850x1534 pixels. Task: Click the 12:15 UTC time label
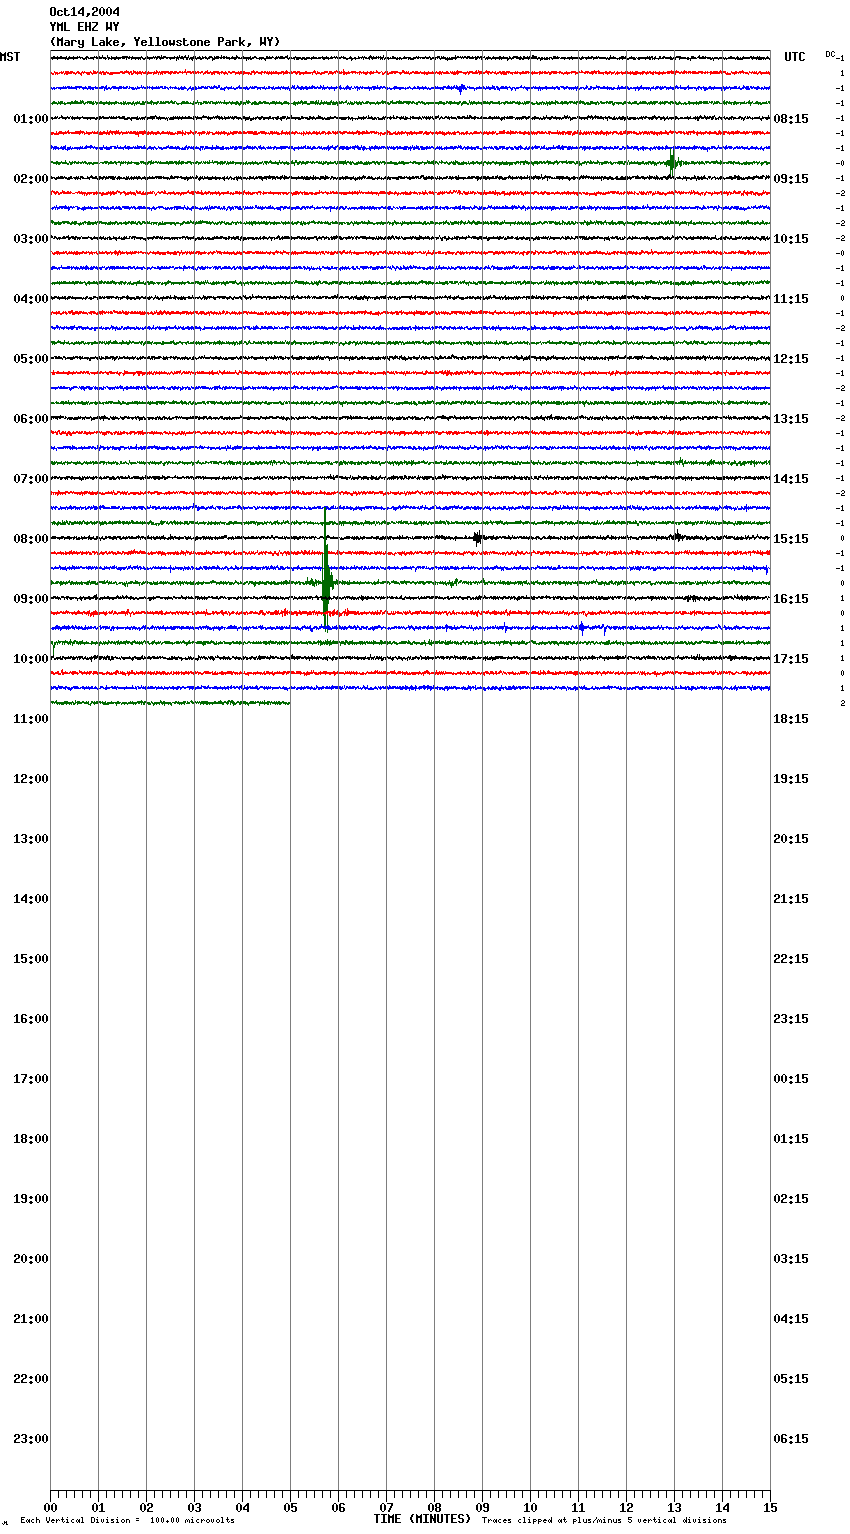[x=791, y=359]
